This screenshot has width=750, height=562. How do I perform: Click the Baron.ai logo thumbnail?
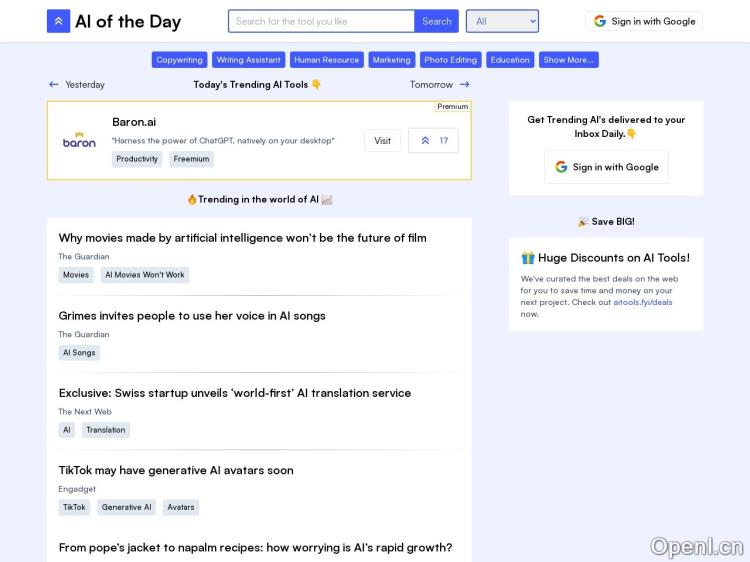tap(79, 141)
